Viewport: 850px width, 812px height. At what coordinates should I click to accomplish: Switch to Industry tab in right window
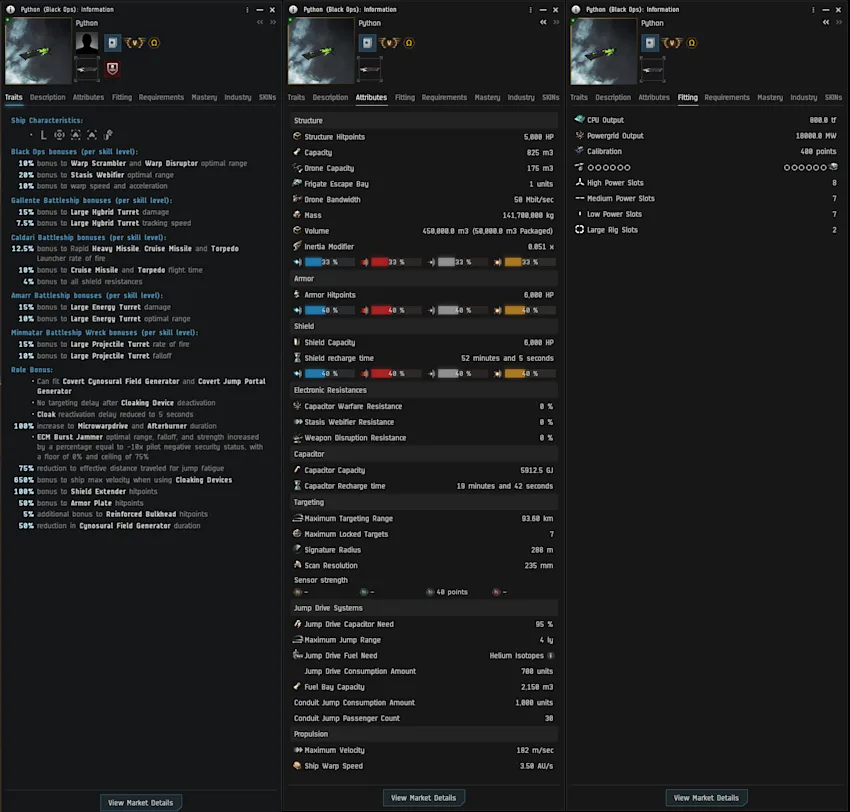click(x=803, y=98)
